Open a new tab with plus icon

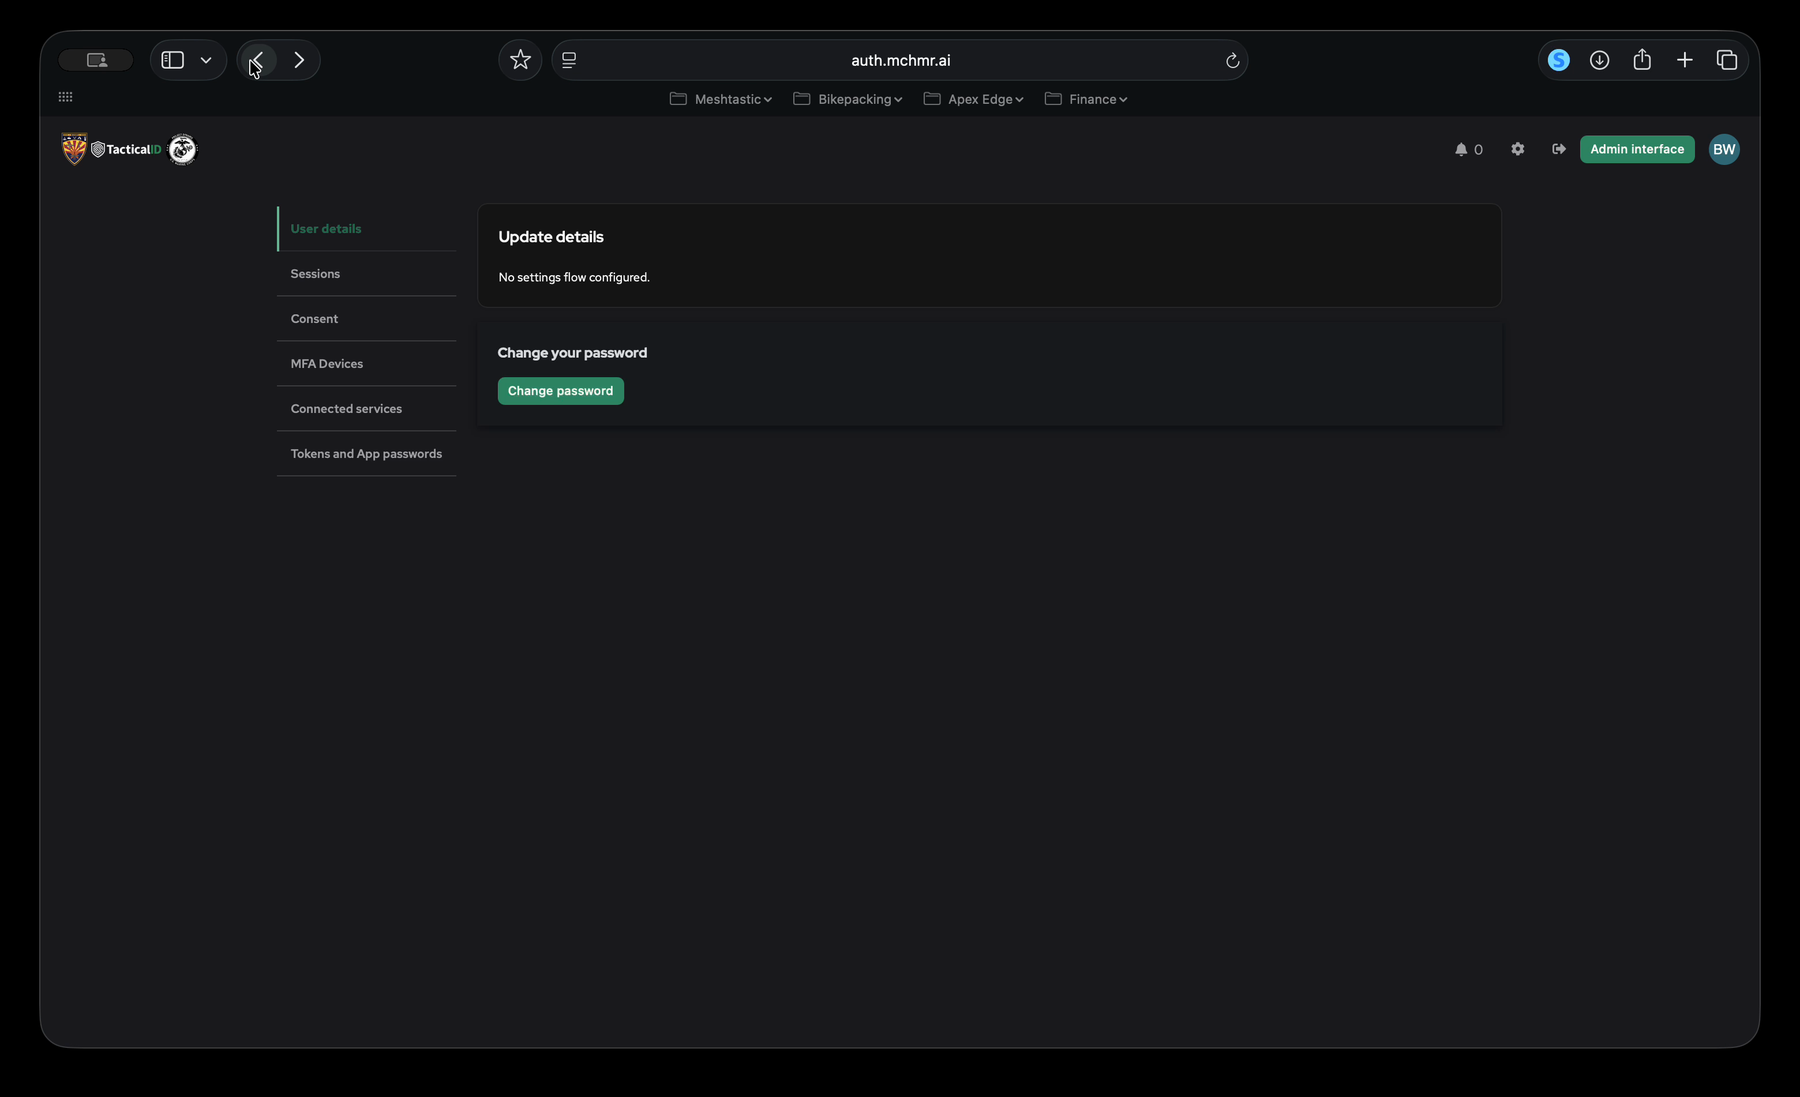pyautogui.click(x=1685, y=60)
